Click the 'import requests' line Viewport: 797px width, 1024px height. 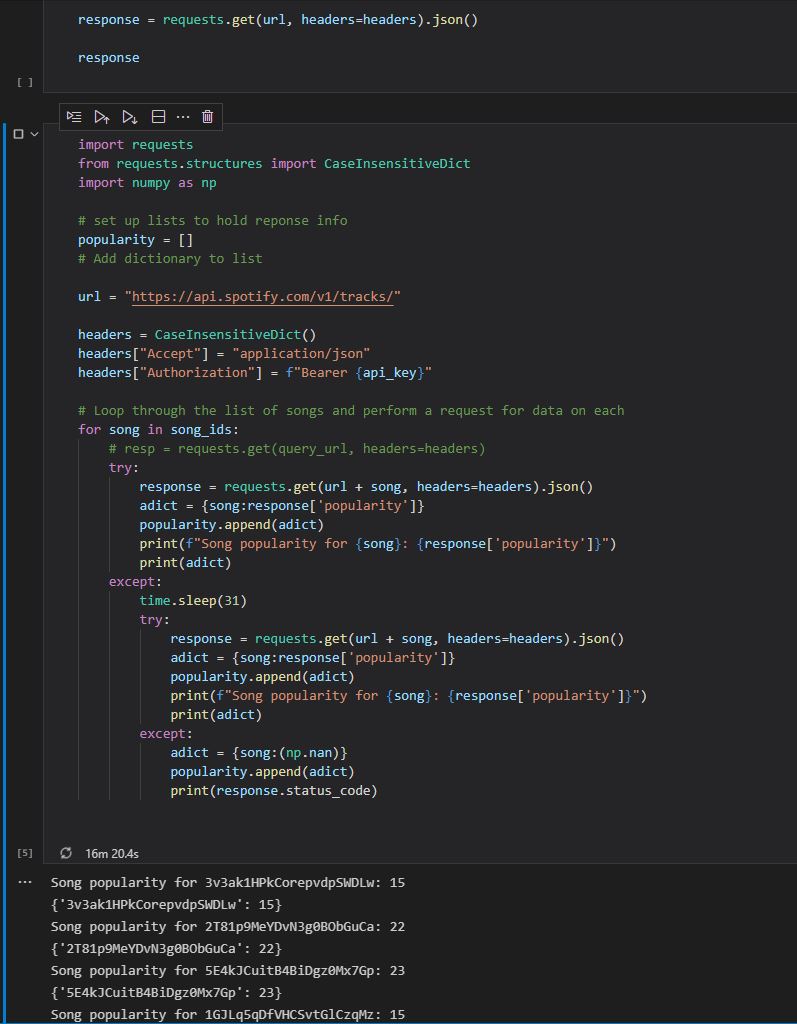point(136,144)
